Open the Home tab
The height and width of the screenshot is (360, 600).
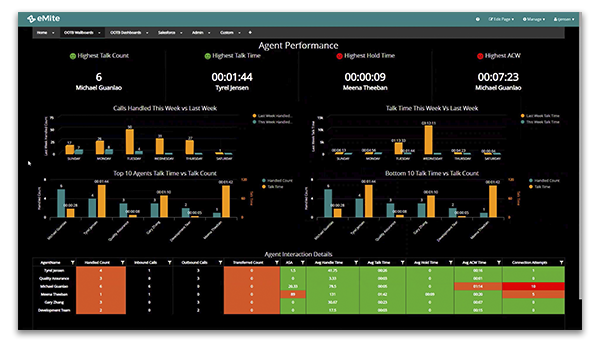point(42,33)
